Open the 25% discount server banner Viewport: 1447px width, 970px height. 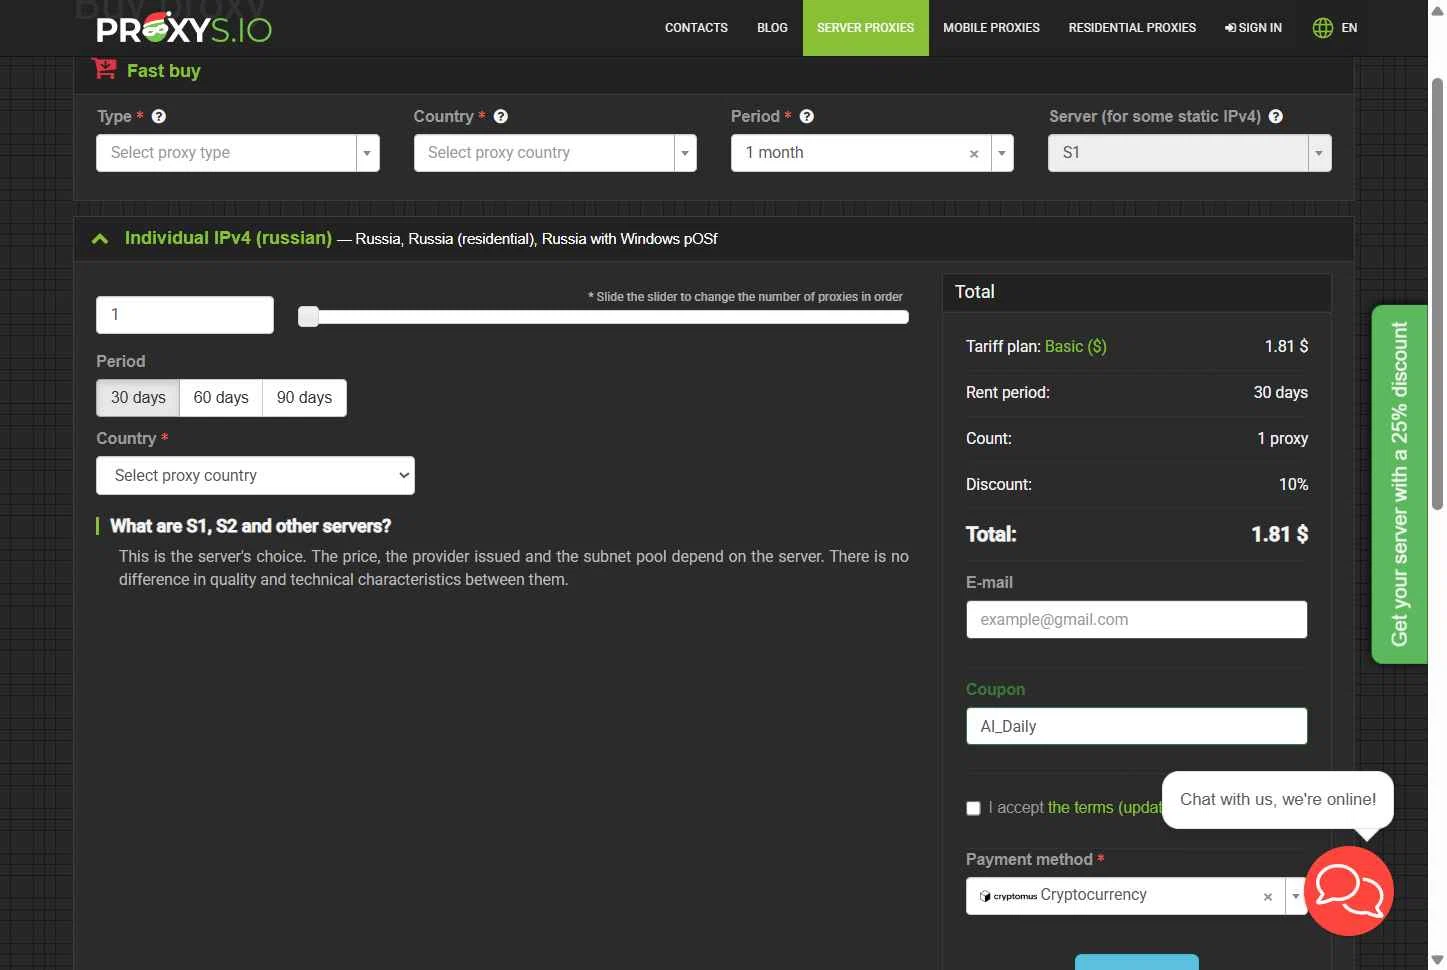(x=1399, y=484)
